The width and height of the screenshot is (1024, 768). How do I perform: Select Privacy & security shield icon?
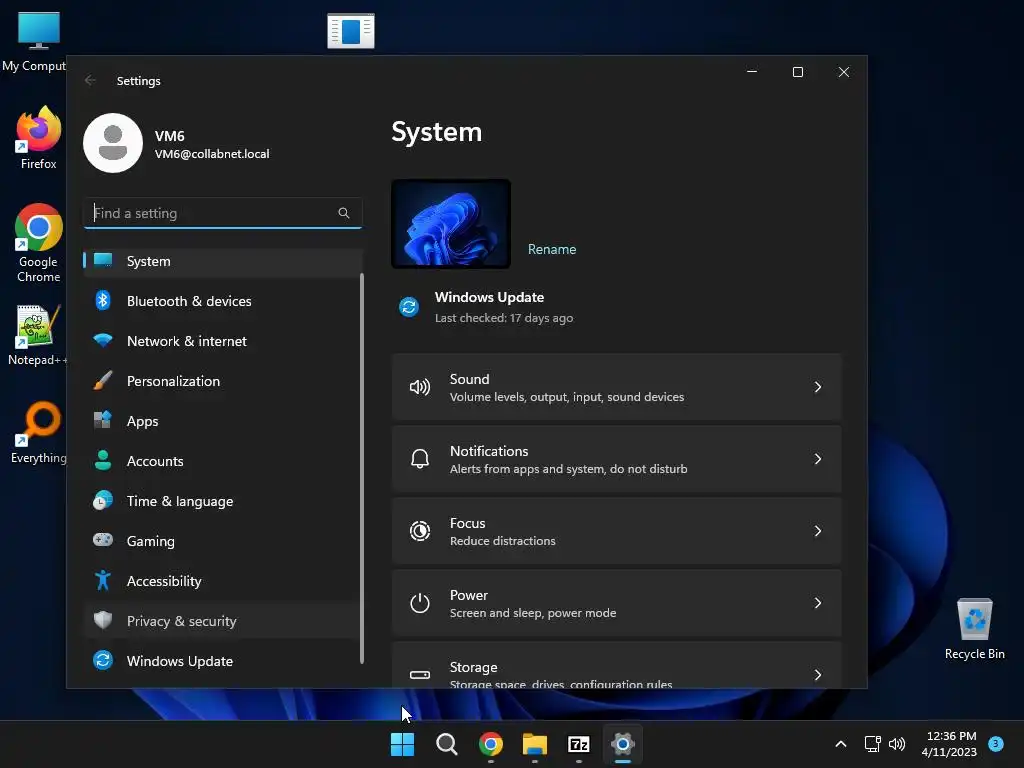tap(103, 620)
